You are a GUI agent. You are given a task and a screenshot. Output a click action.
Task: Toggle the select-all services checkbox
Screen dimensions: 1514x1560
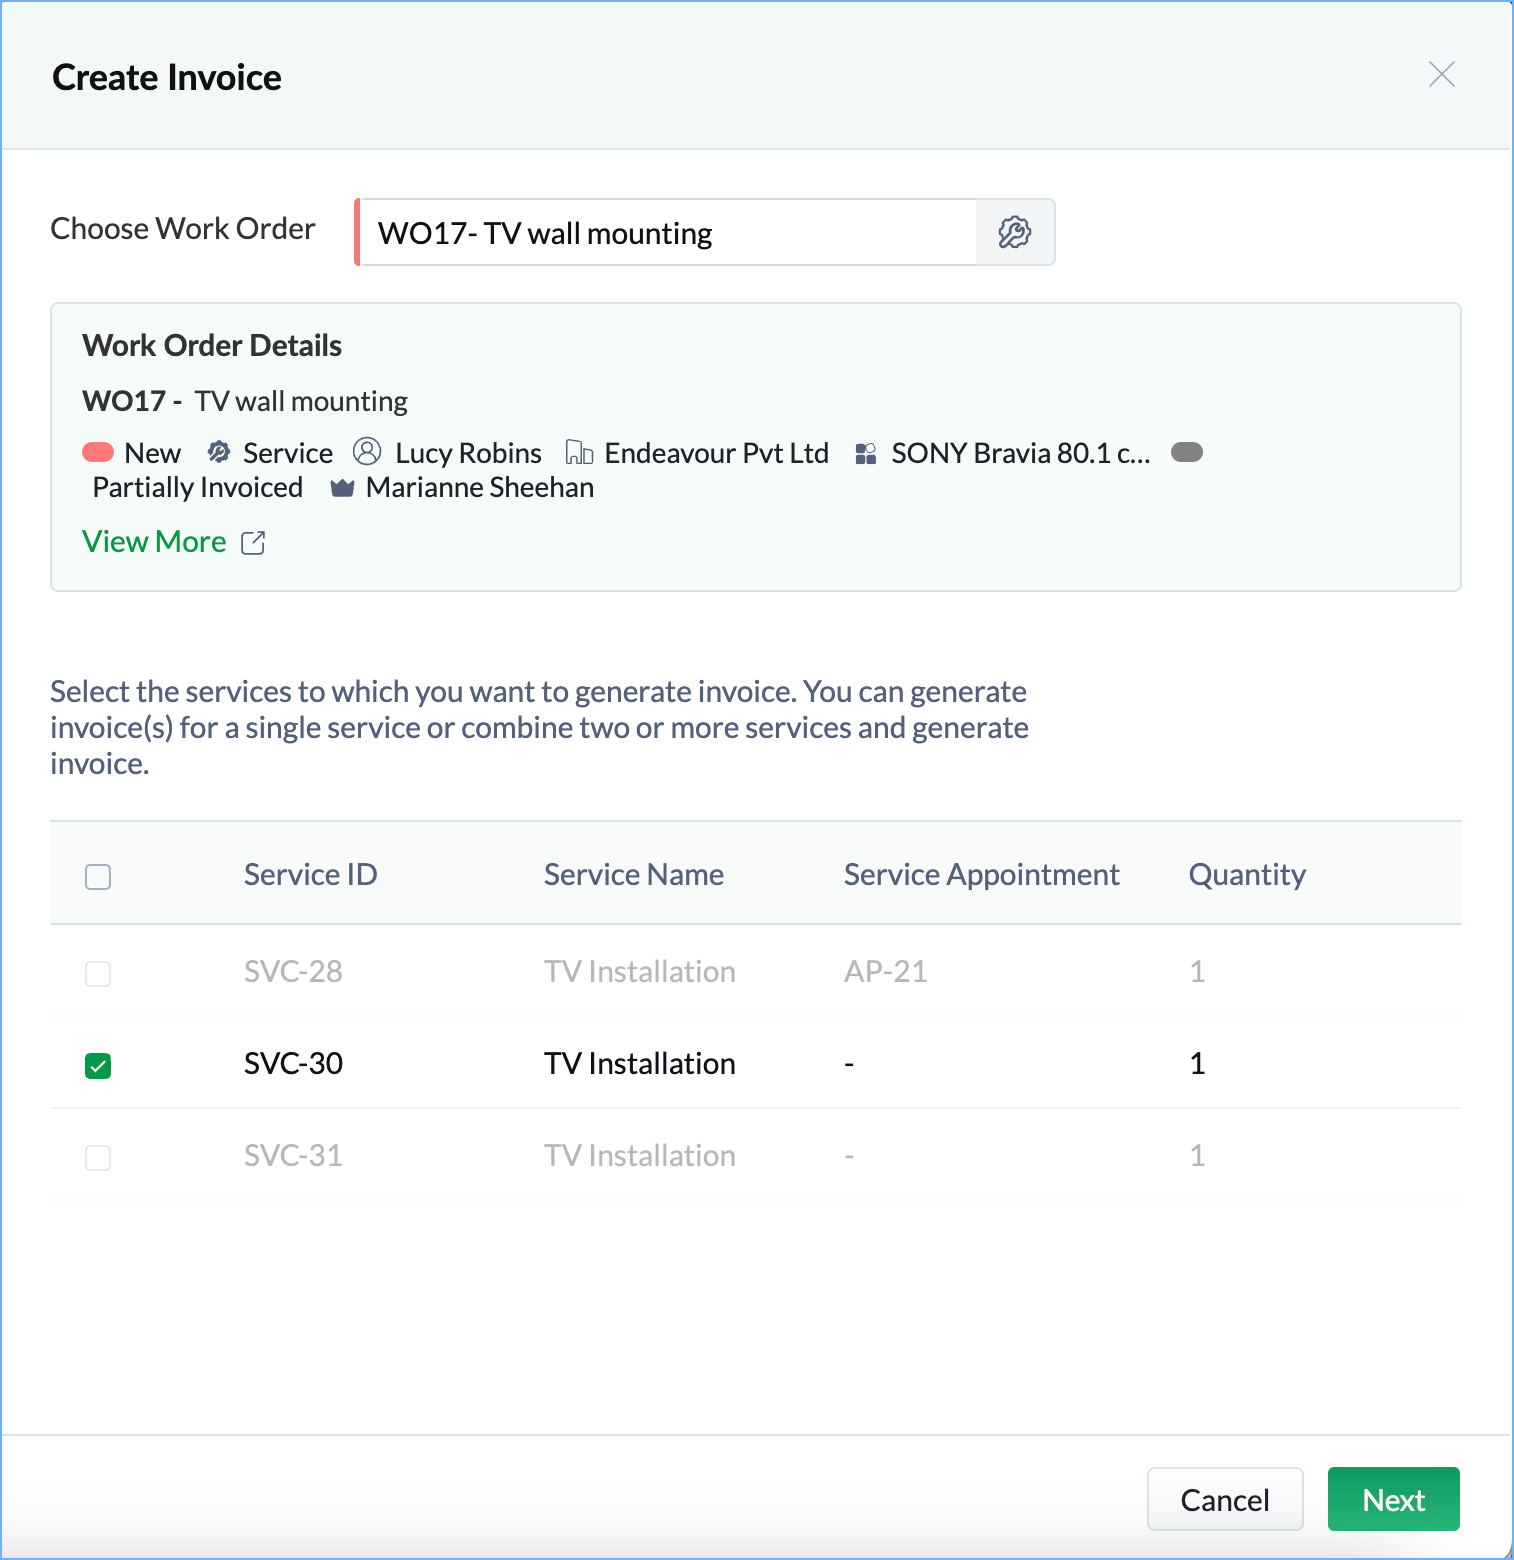point(98,877)
